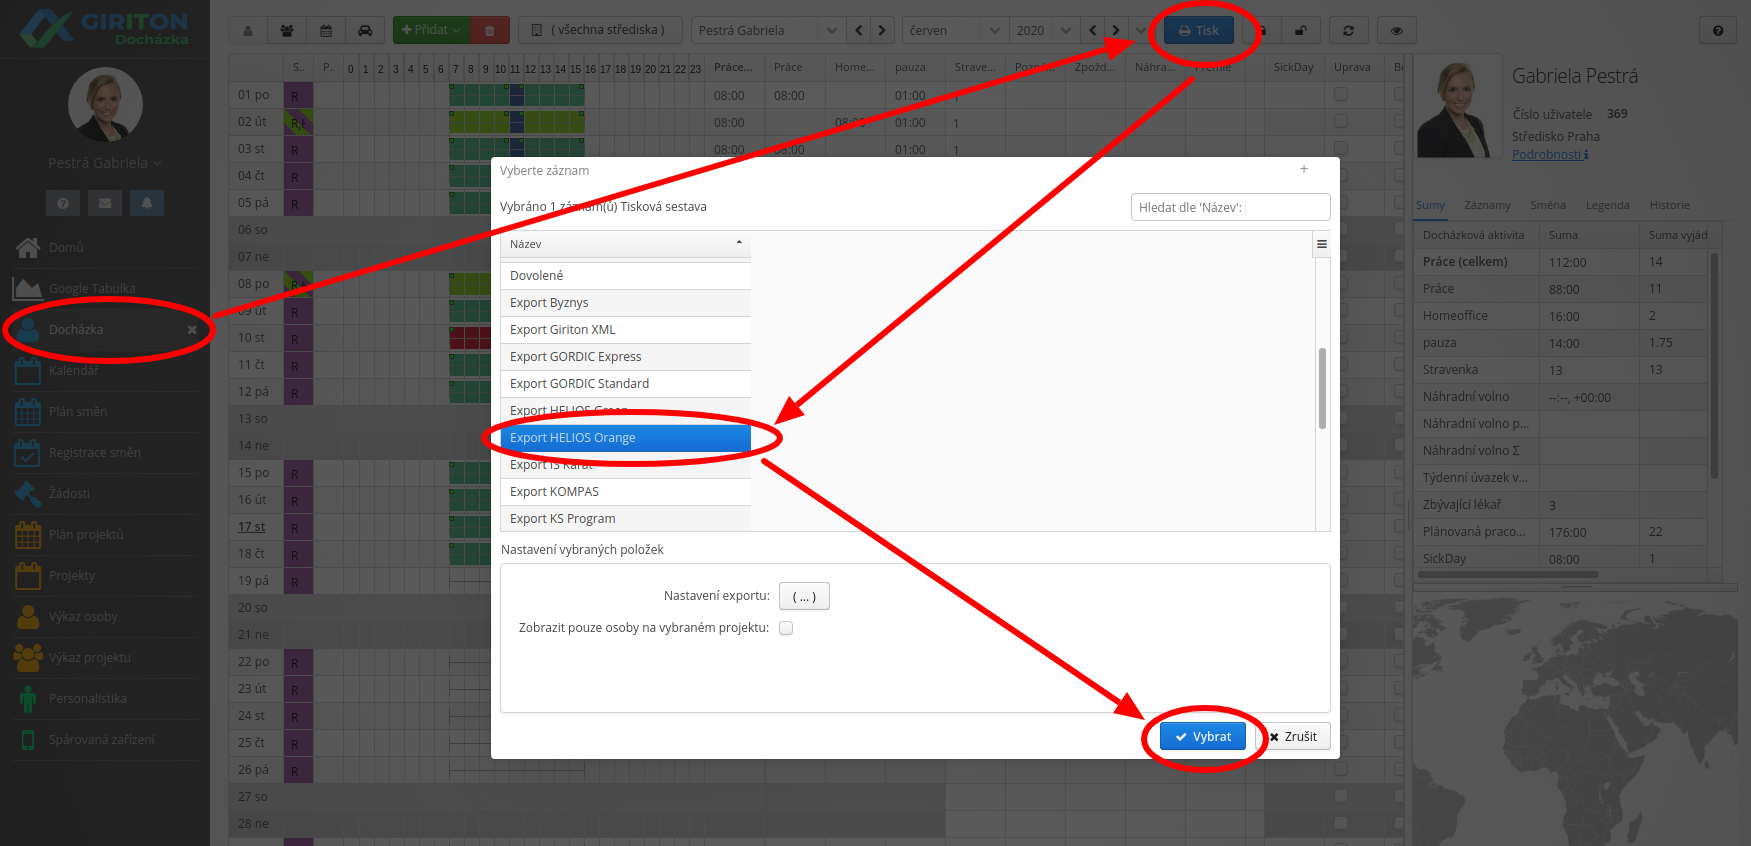Open the calendar icon in top toolbar

pyautogui.click(x=326, y=31)
